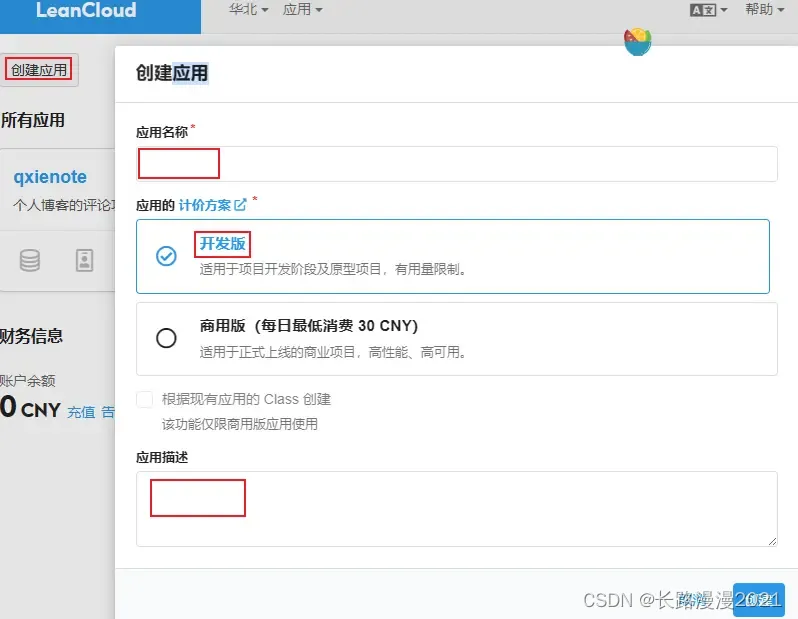Focus the 应用描述 text area
This screenshot has height=619, width=798.
click(457, 509)
